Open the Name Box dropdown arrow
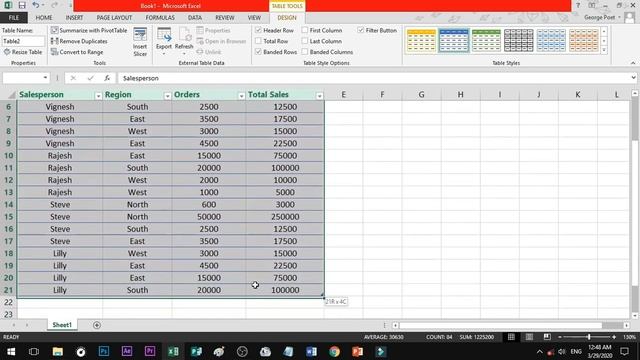 tap(45, 78)
